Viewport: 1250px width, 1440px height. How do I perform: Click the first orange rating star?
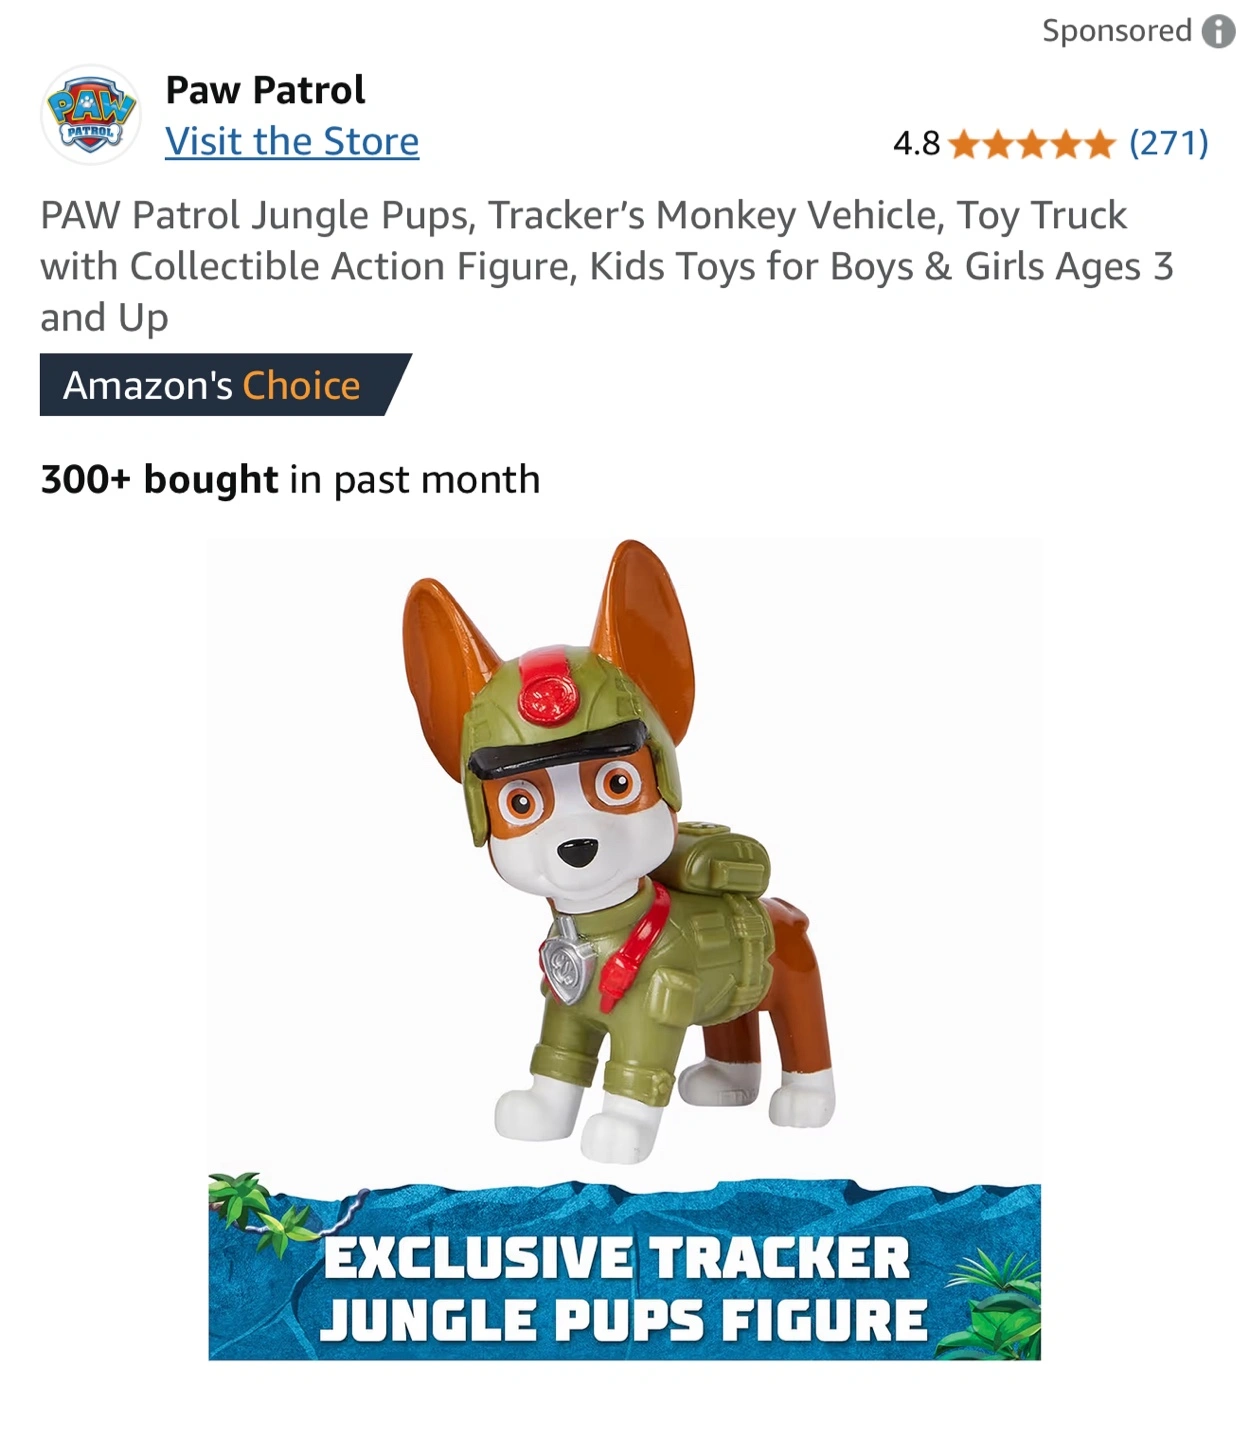click(963, 145)
